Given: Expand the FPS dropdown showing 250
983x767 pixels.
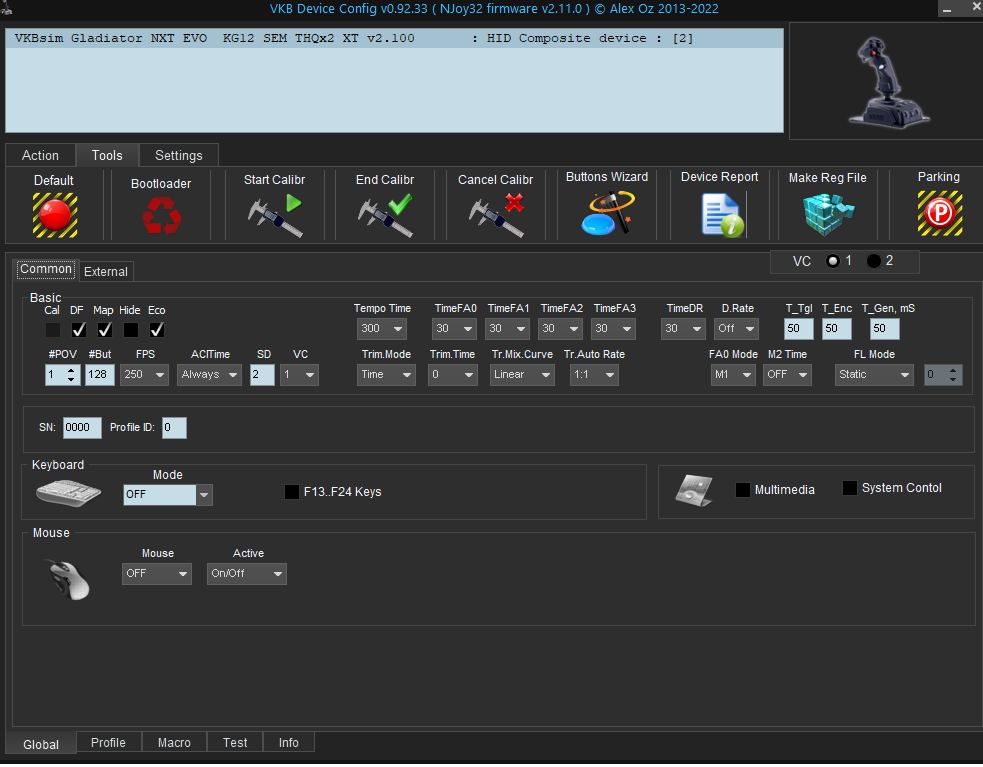Looking at the screenshot, I should point(144,374).
